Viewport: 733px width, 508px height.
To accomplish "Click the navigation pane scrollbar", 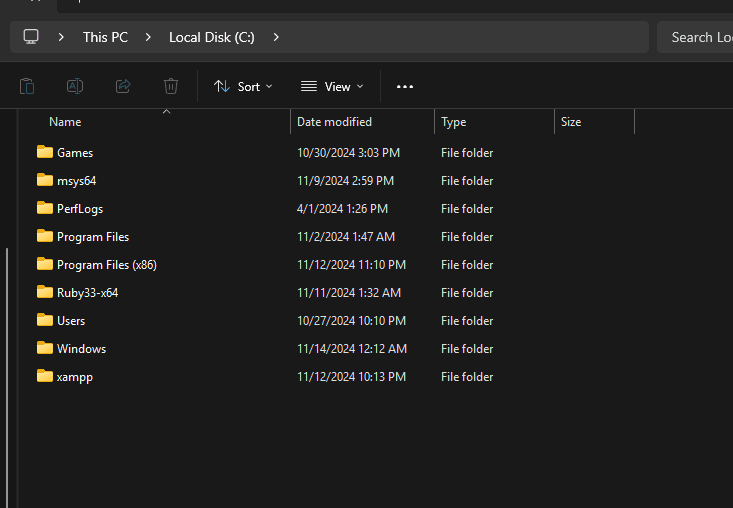I will click(7, 378).
